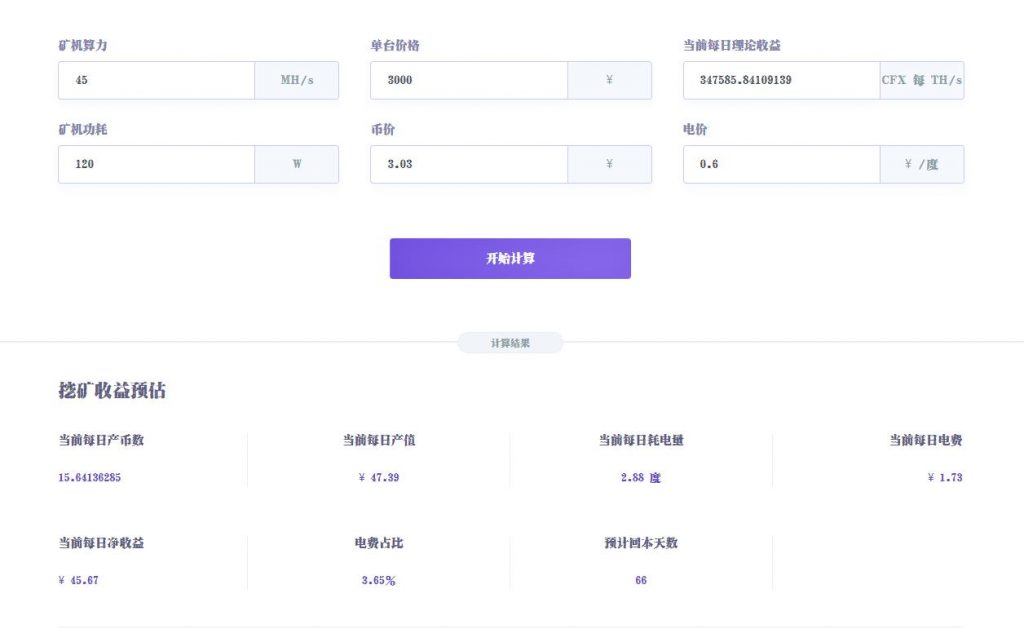Viewport: 1024px width, 629px height.
Task: Click the CFX 每 TH/s unit box
Action: [921, 80]
